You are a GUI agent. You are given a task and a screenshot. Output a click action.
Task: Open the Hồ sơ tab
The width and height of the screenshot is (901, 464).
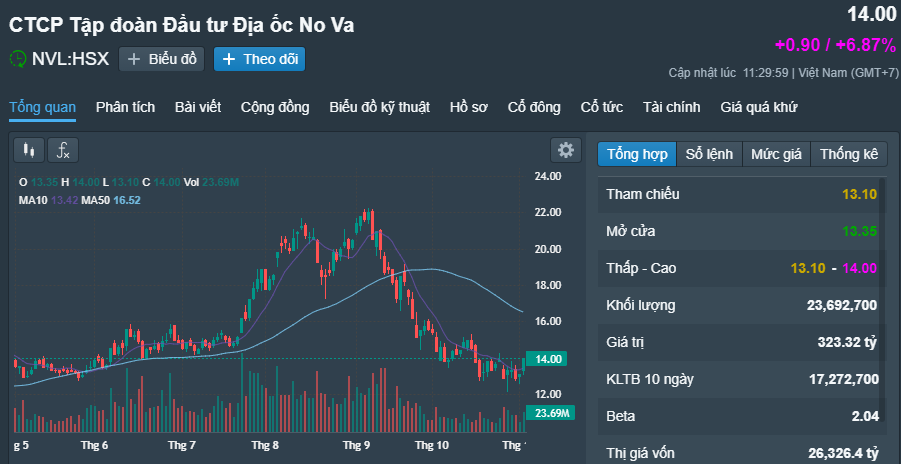point(469,107)
